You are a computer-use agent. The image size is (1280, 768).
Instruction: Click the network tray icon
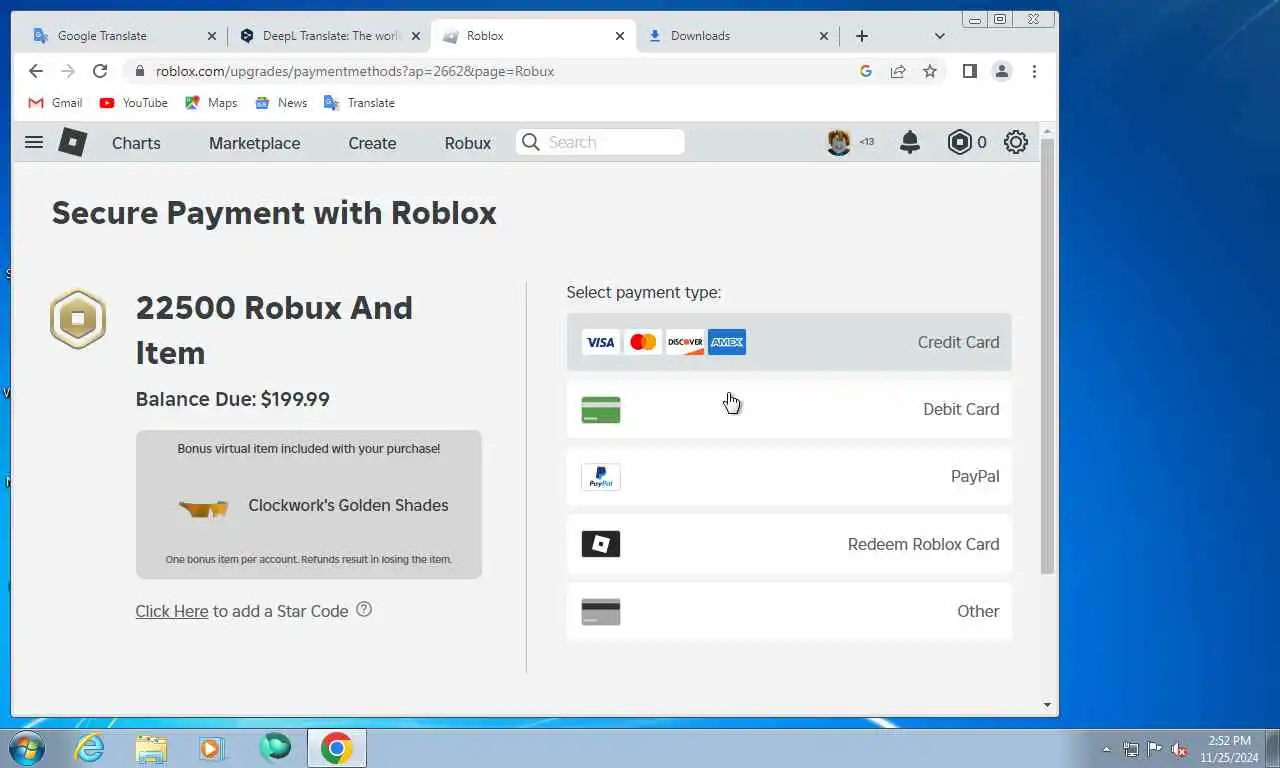click(x=1131, y=749)
